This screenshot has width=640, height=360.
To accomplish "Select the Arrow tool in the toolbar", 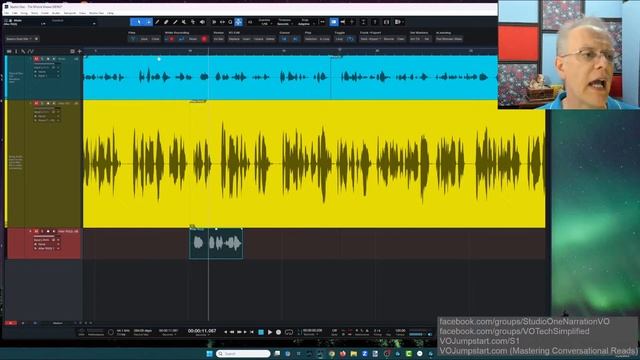I will 139,22.
